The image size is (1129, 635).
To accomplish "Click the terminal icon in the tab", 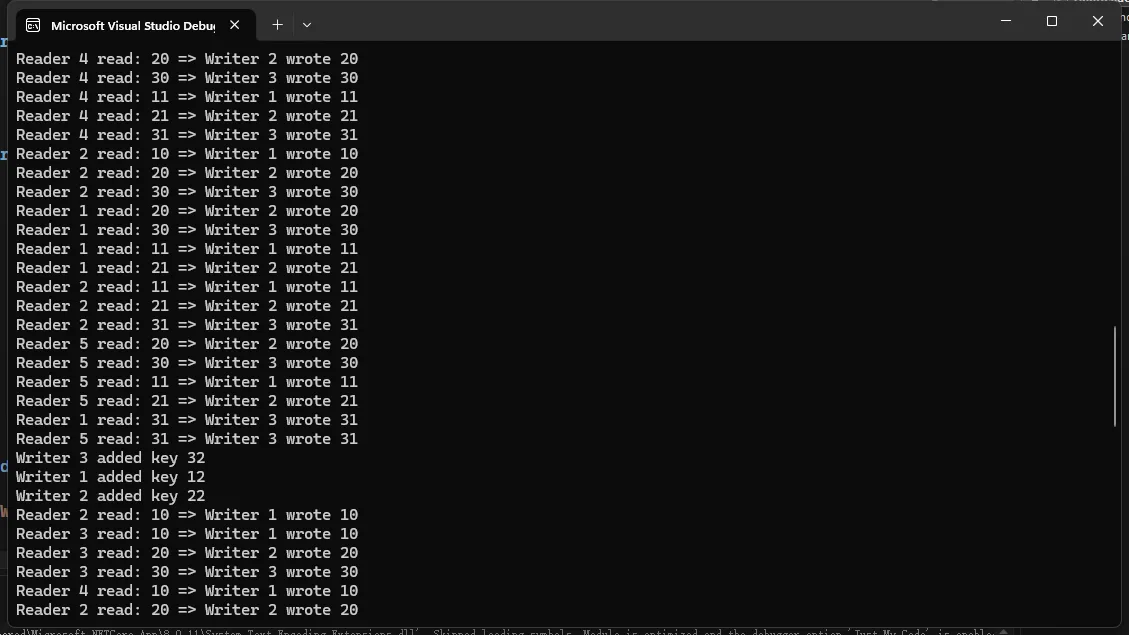I will (33, 25).
